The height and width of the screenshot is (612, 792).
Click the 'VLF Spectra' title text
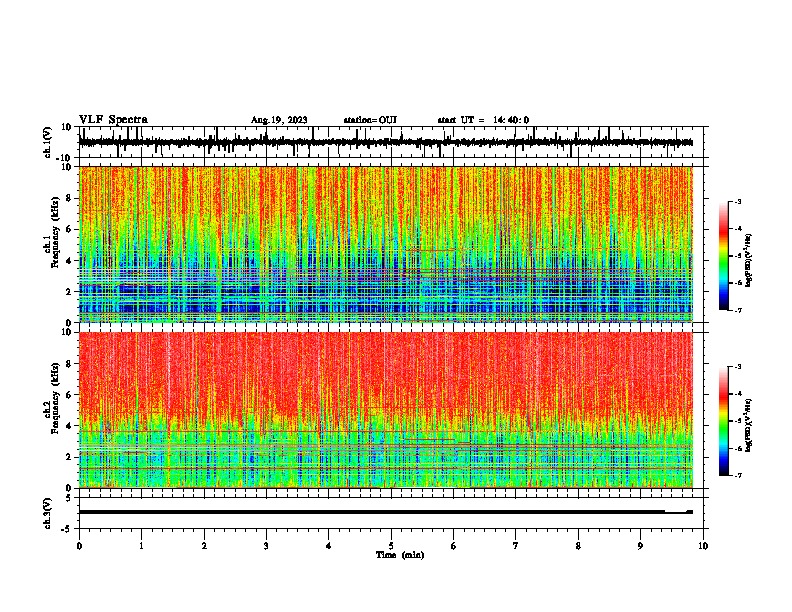click(x=113, y=120)
